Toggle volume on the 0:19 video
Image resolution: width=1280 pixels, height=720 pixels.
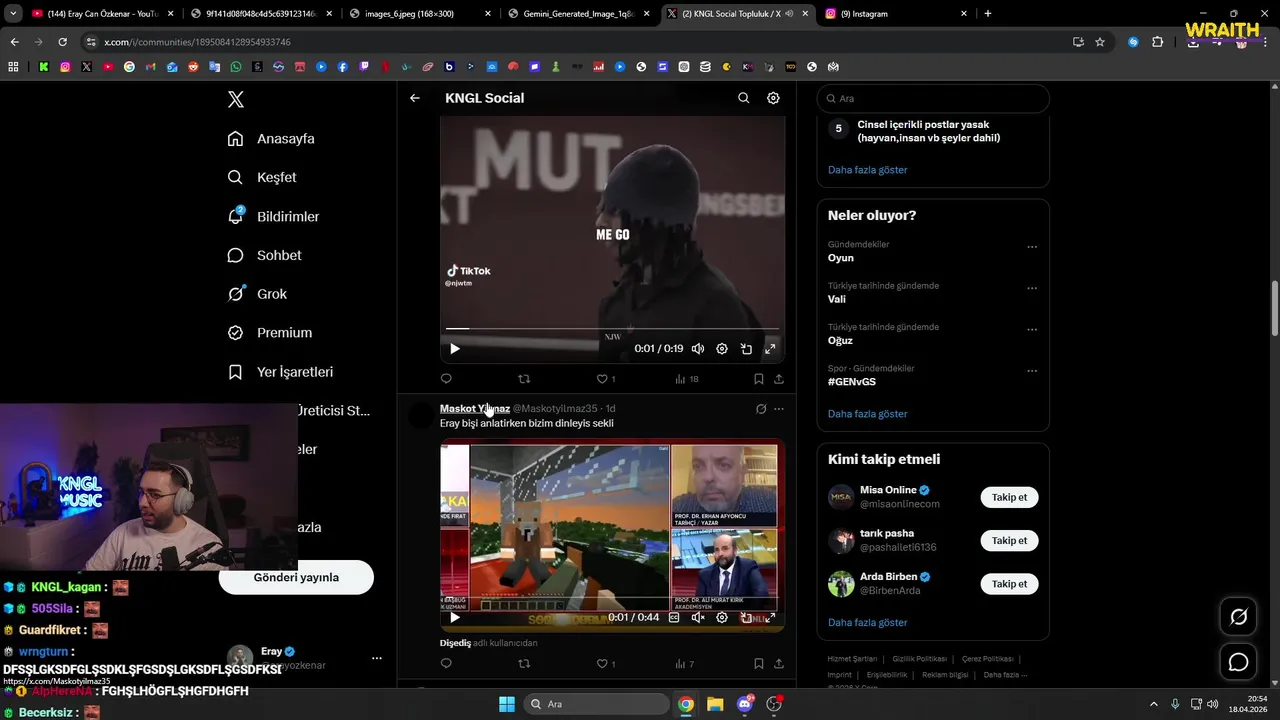(698, 349)
